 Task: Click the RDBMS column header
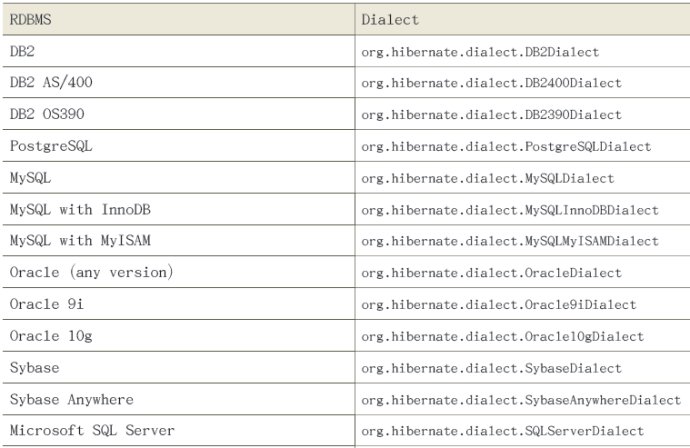(30, 19)
